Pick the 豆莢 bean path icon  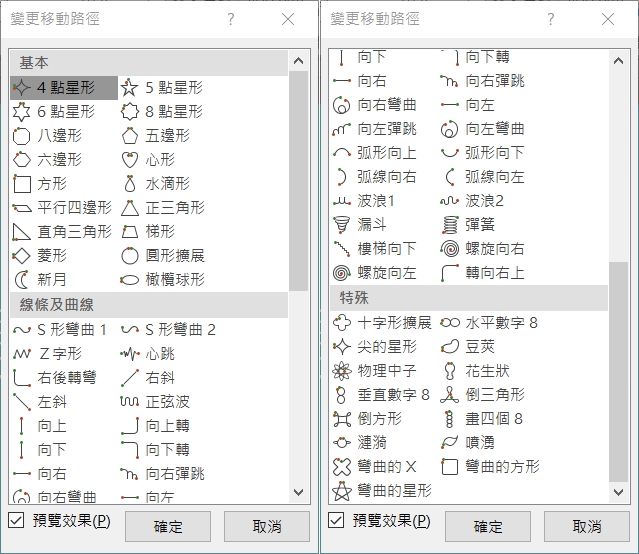(450, 347)
